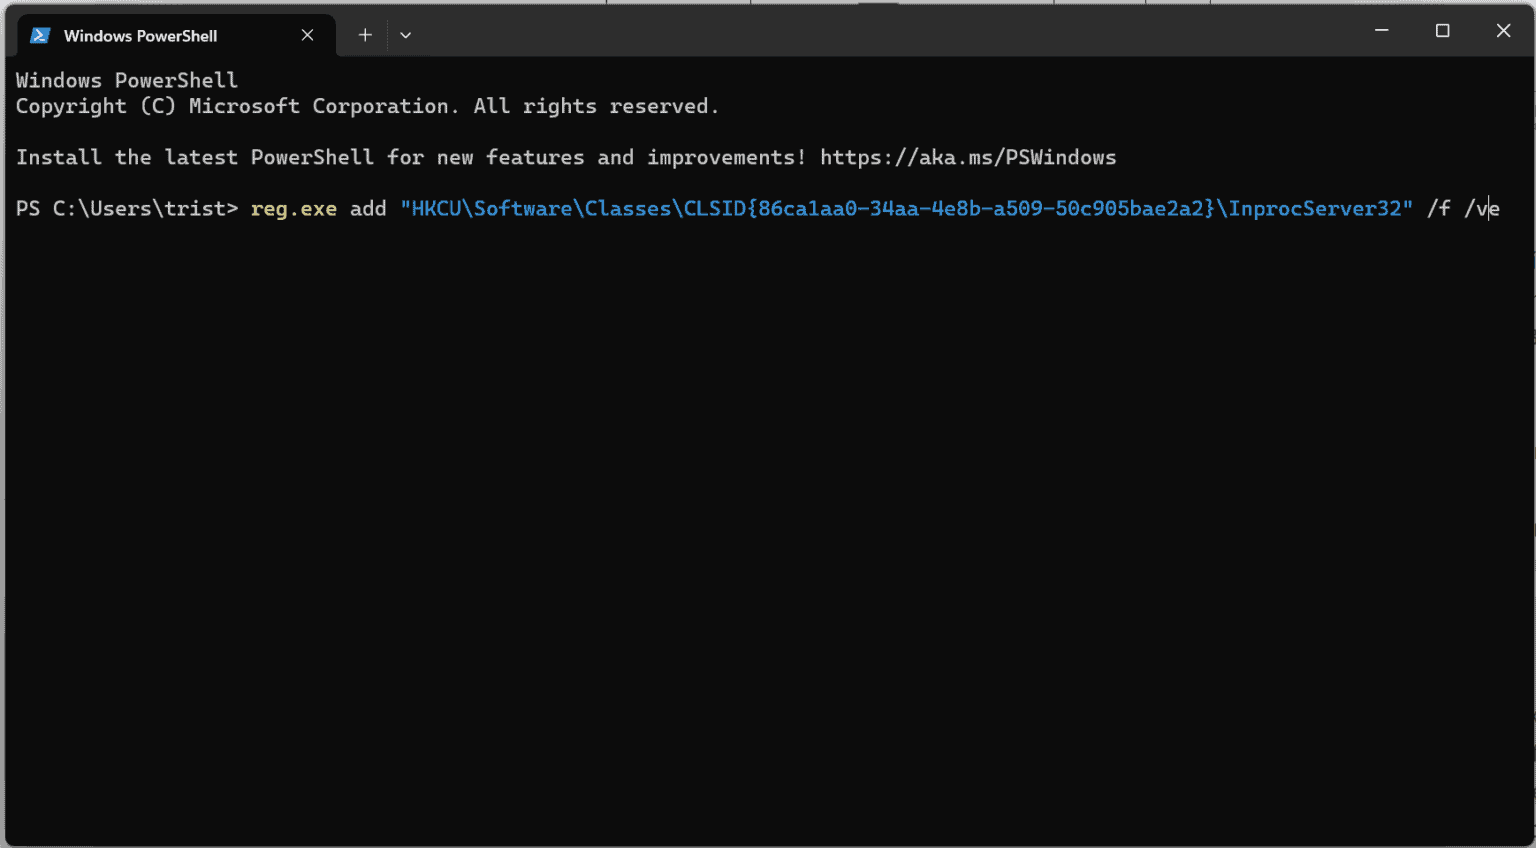Open the https://aka.ms/PSWindows link
This screenshot has width=1536, height=848.
point(967,157)
